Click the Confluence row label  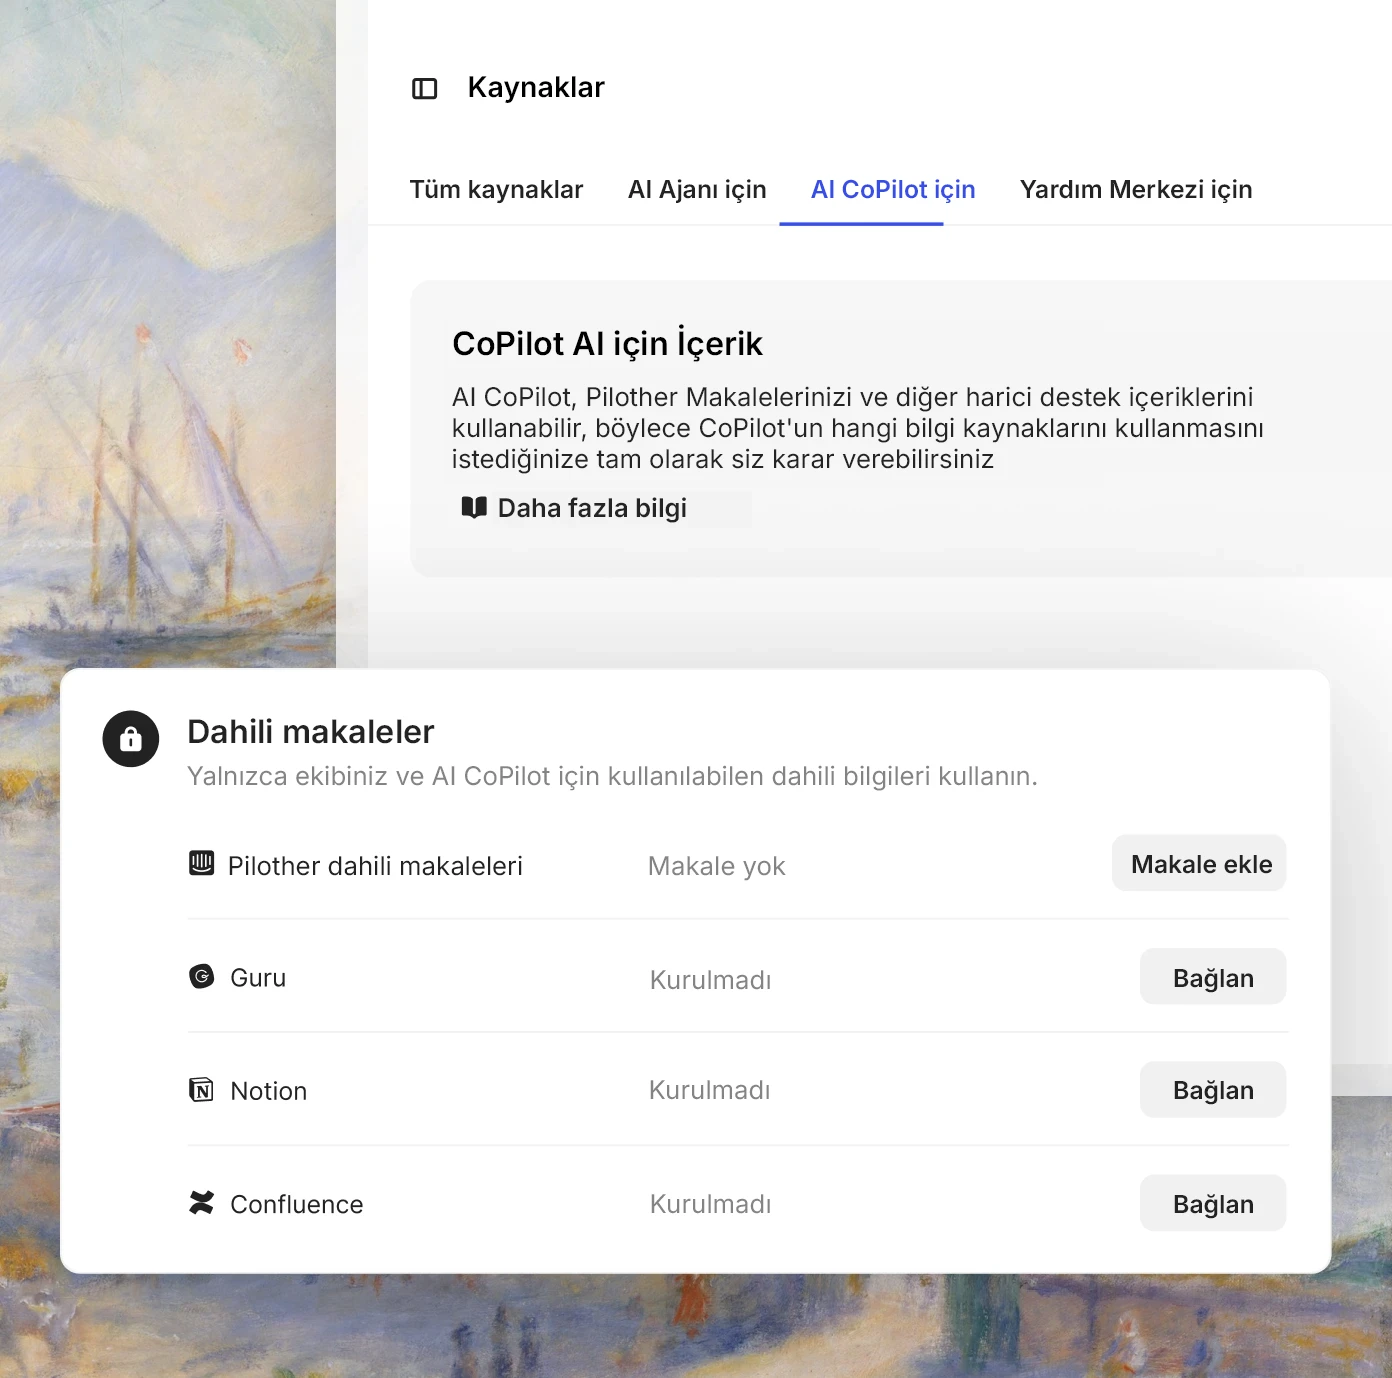pos(297,1204)
